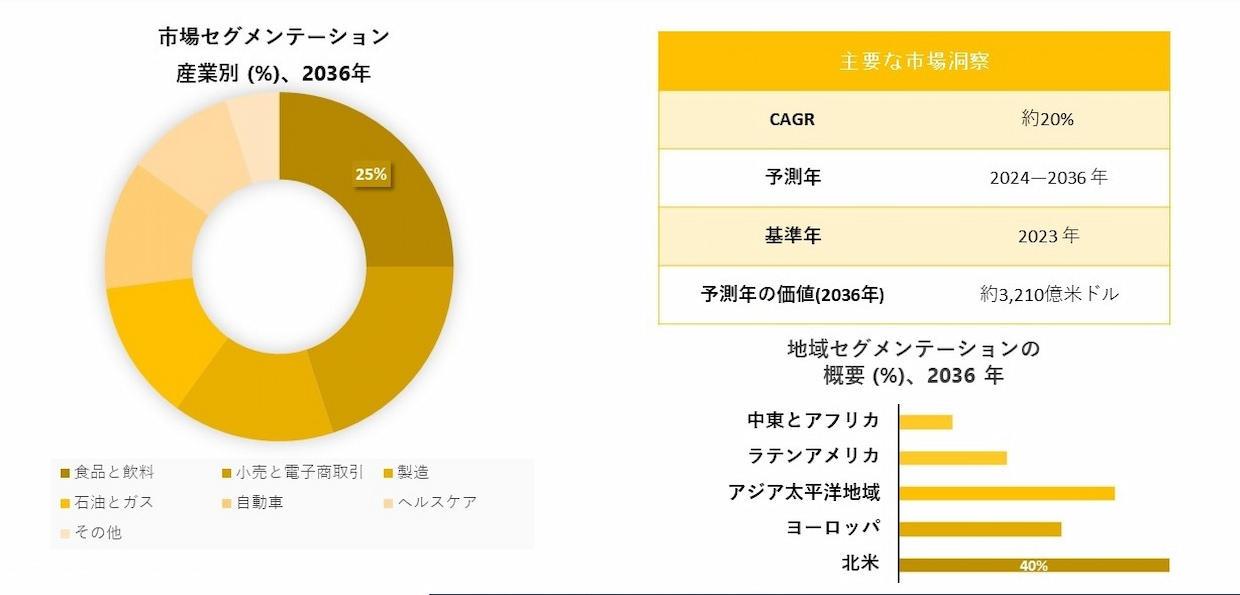Click the 中東とアフリカ bar
This screenshot has height=595, width=1240.
(926, 422)
